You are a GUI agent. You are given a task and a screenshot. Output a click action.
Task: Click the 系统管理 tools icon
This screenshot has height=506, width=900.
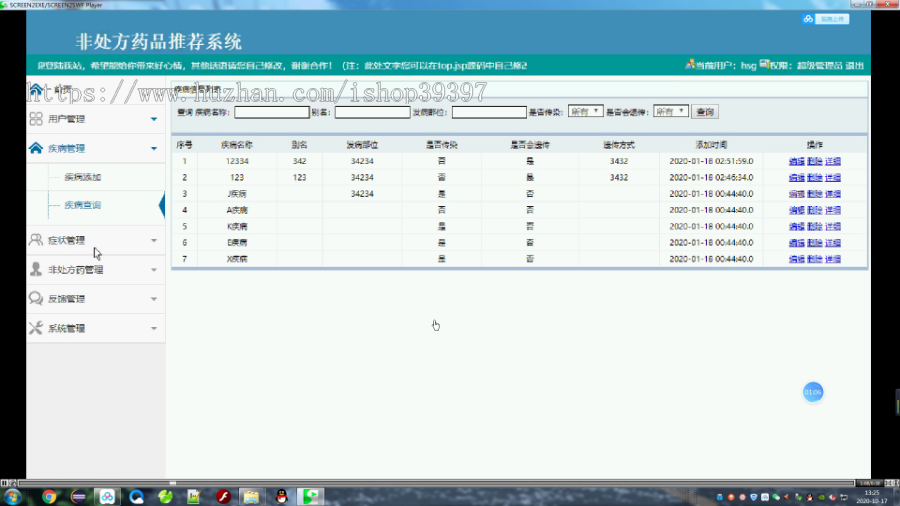36,328
